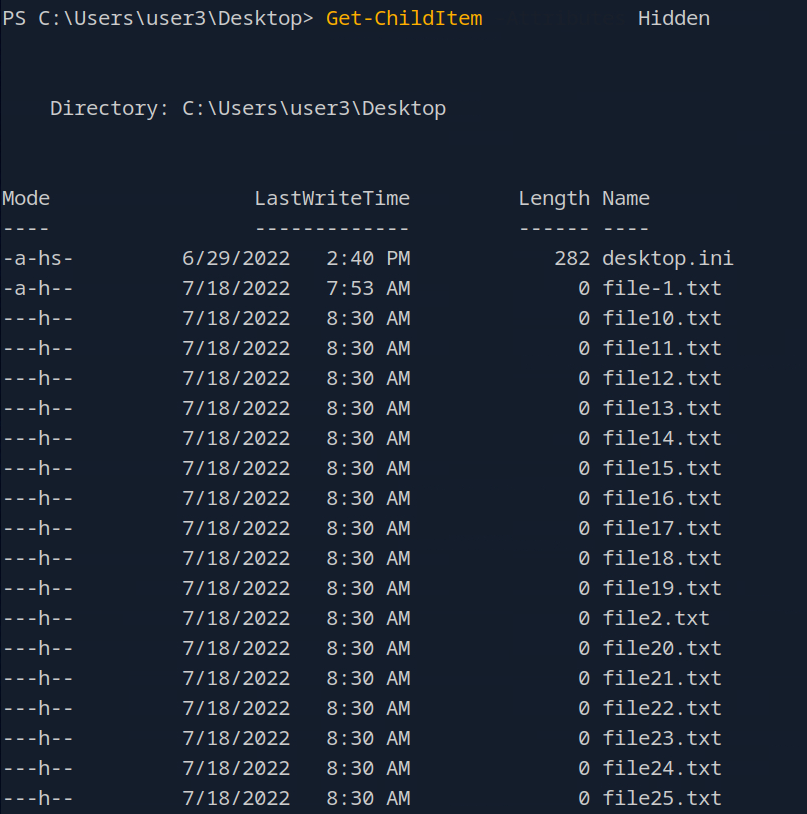
Task: Click the 2:40 PM timestamp
Action: click(368, 258)
